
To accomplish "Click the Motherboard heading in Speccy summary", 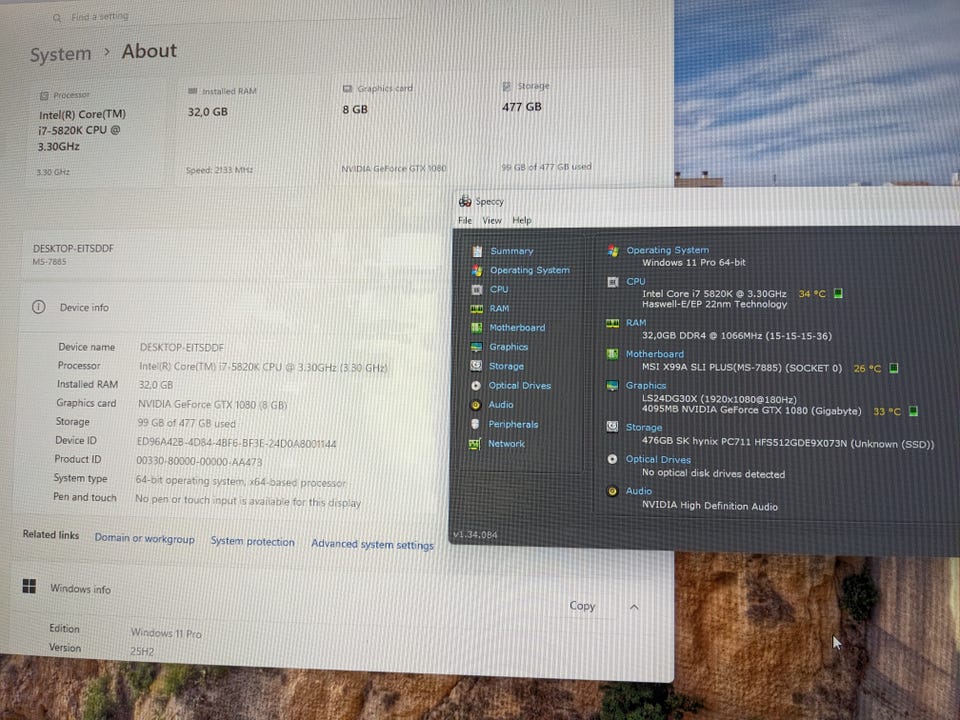I will [654, 354].
